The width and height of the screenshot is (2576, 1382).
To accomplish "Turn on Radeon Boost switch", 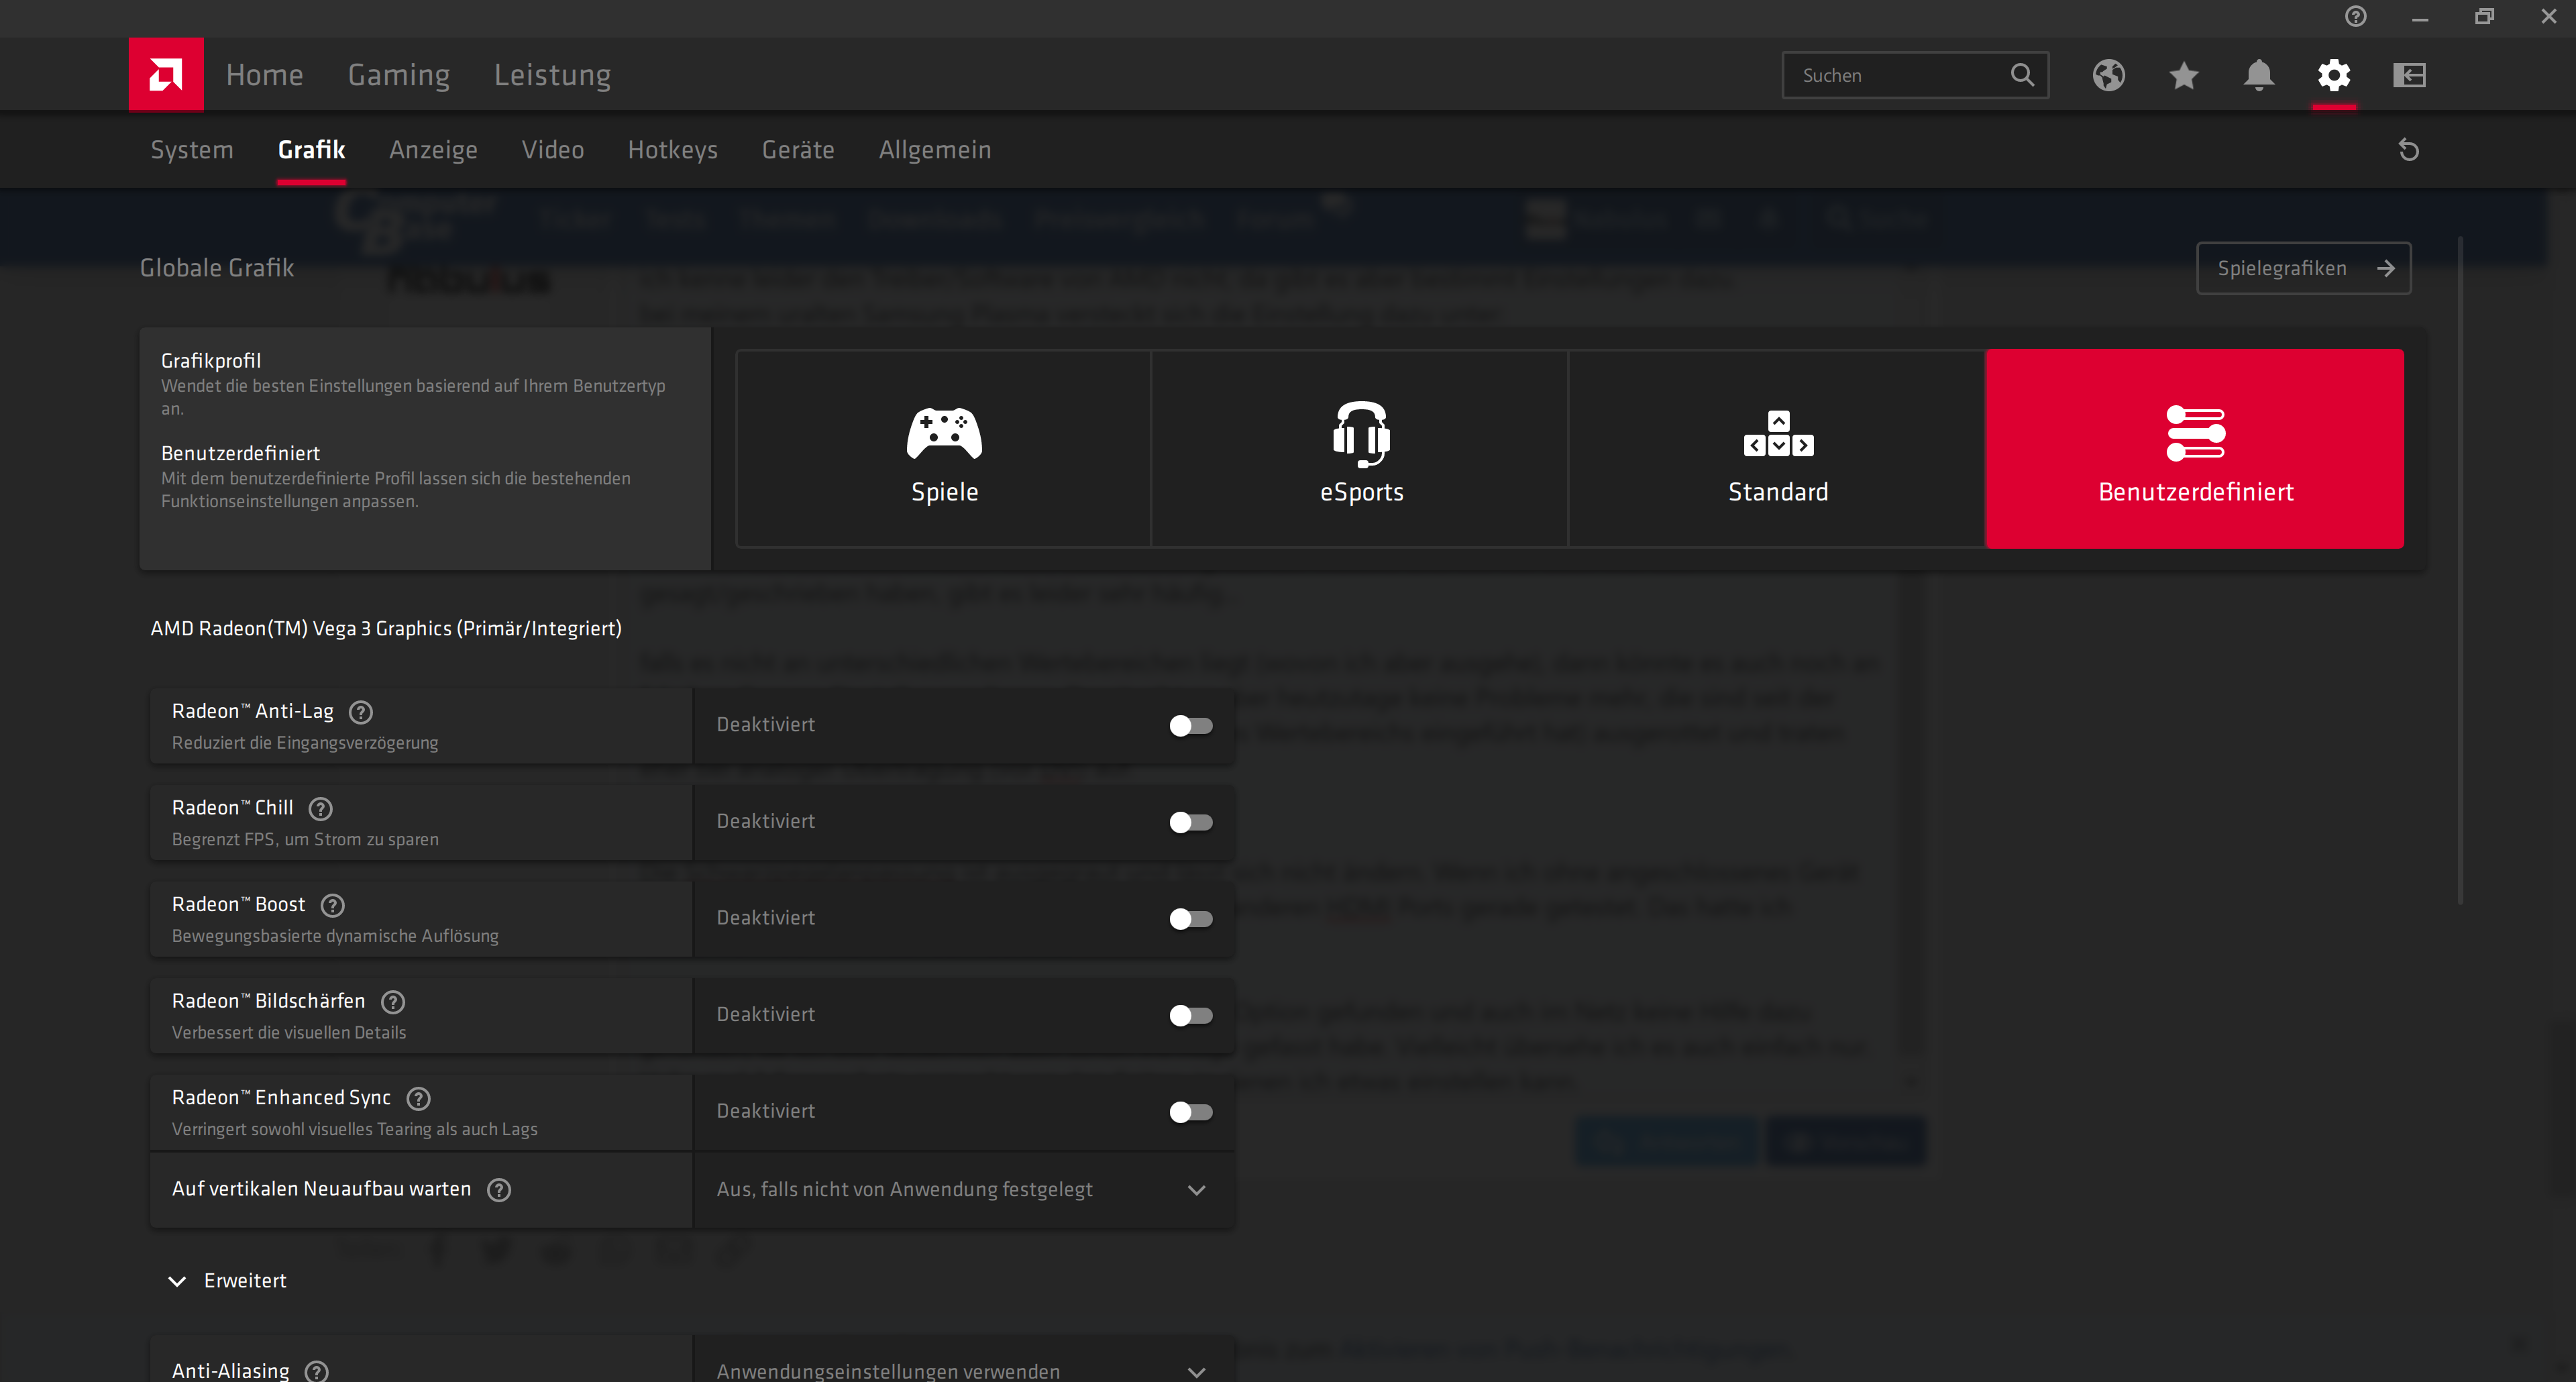I will click(x=1190, y=919).
